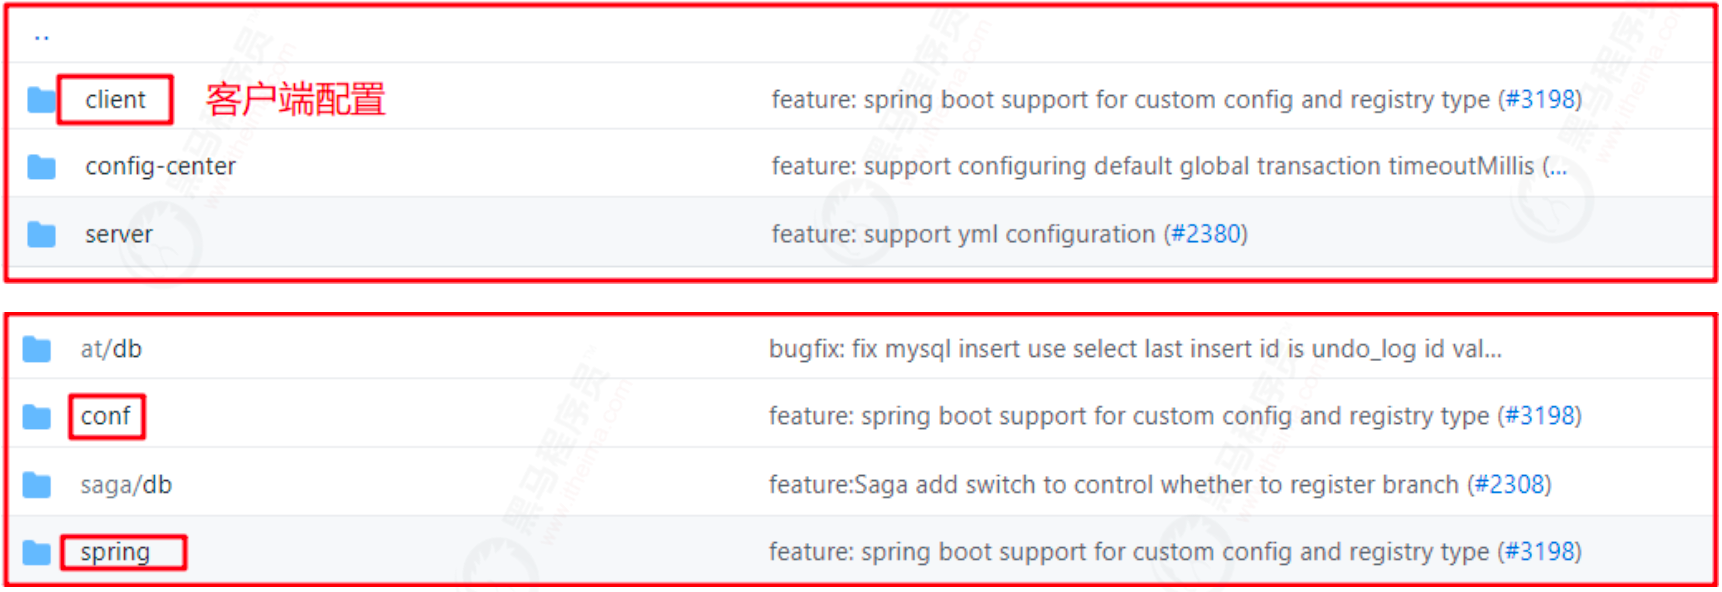Open the conf directory name
This screenshot has width=1722, height=592.
point(106,416)
